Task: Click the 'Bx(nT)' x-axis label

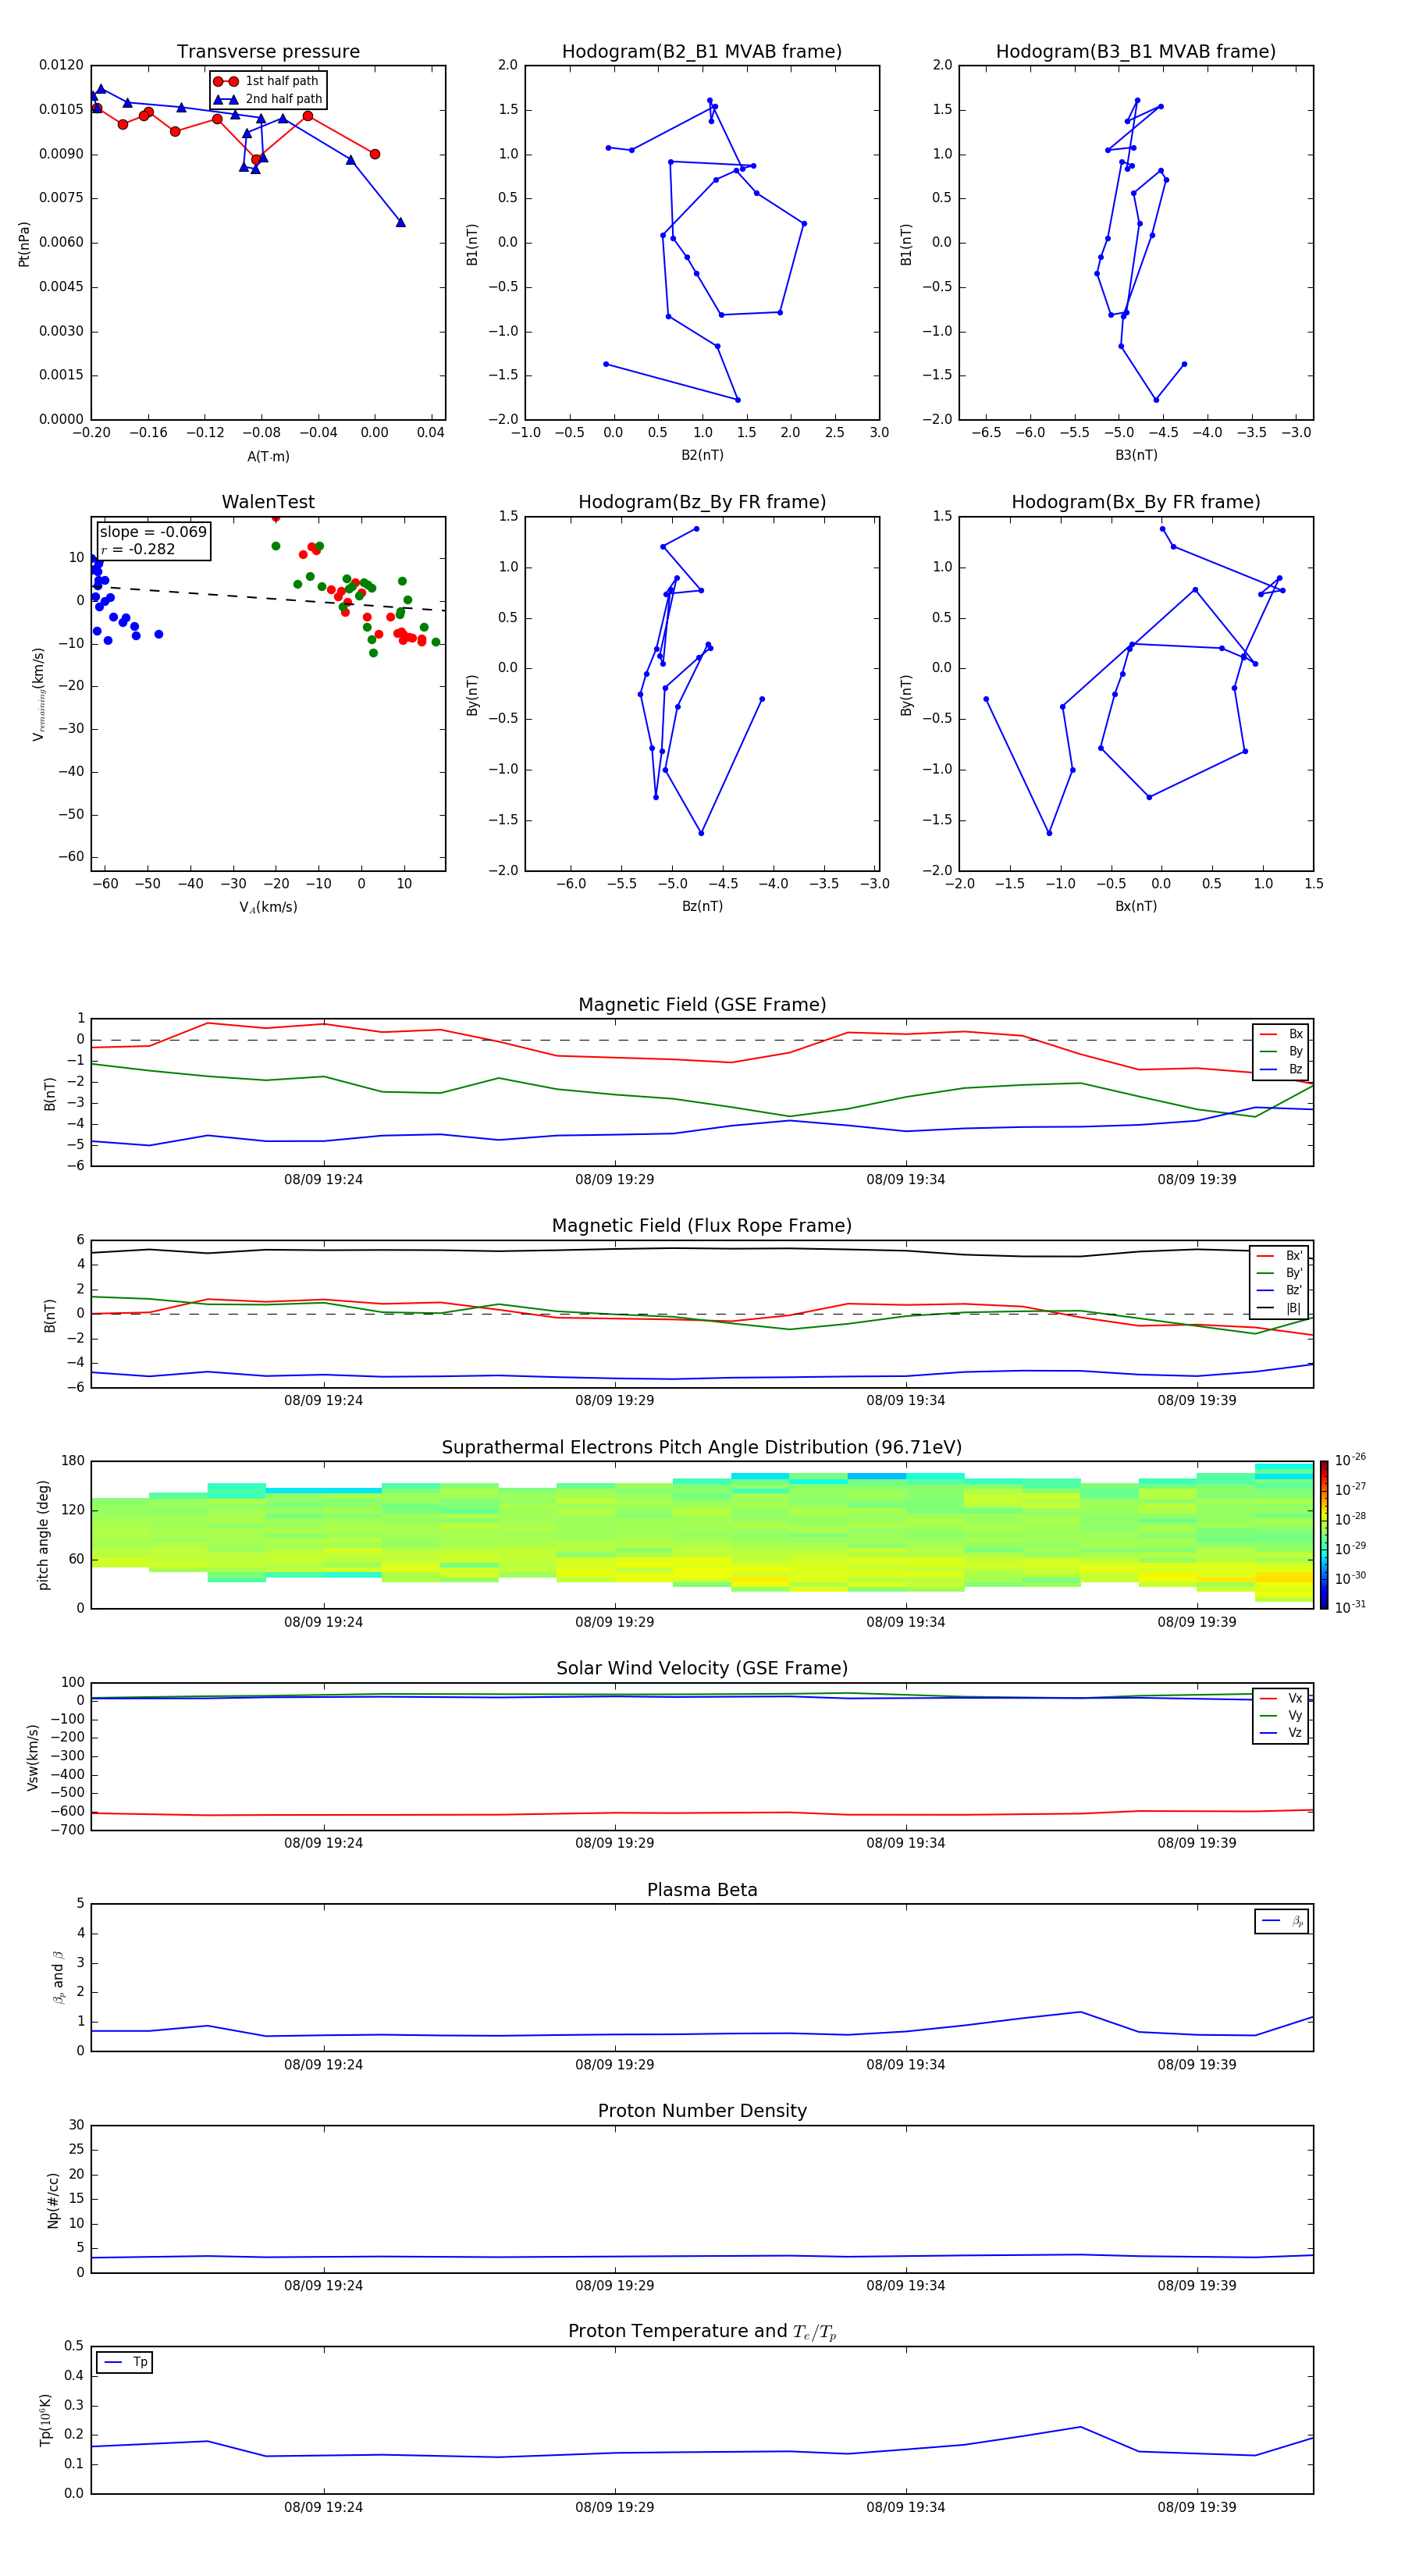Action: click(x=1136, y=907)
